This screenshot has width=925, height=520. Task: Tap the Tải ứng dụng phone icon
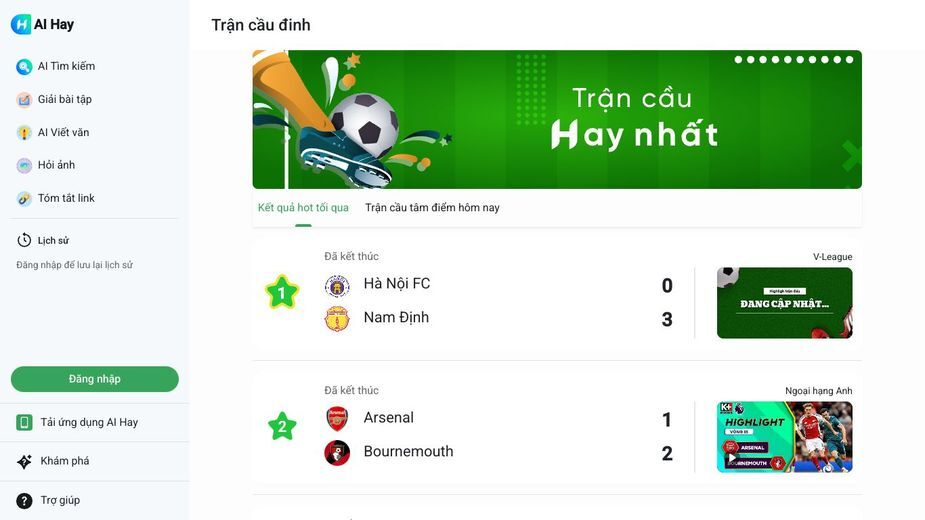click(24, 422)
